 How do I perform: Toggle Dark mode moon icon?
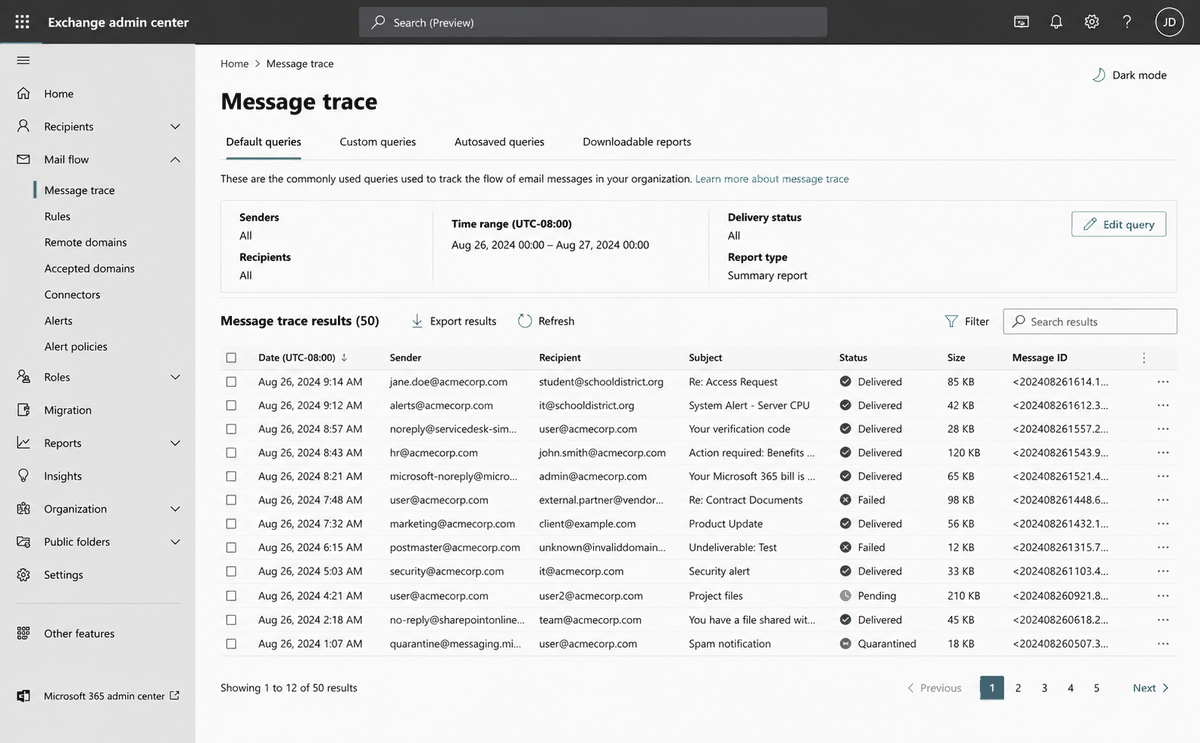[1098, 75]
